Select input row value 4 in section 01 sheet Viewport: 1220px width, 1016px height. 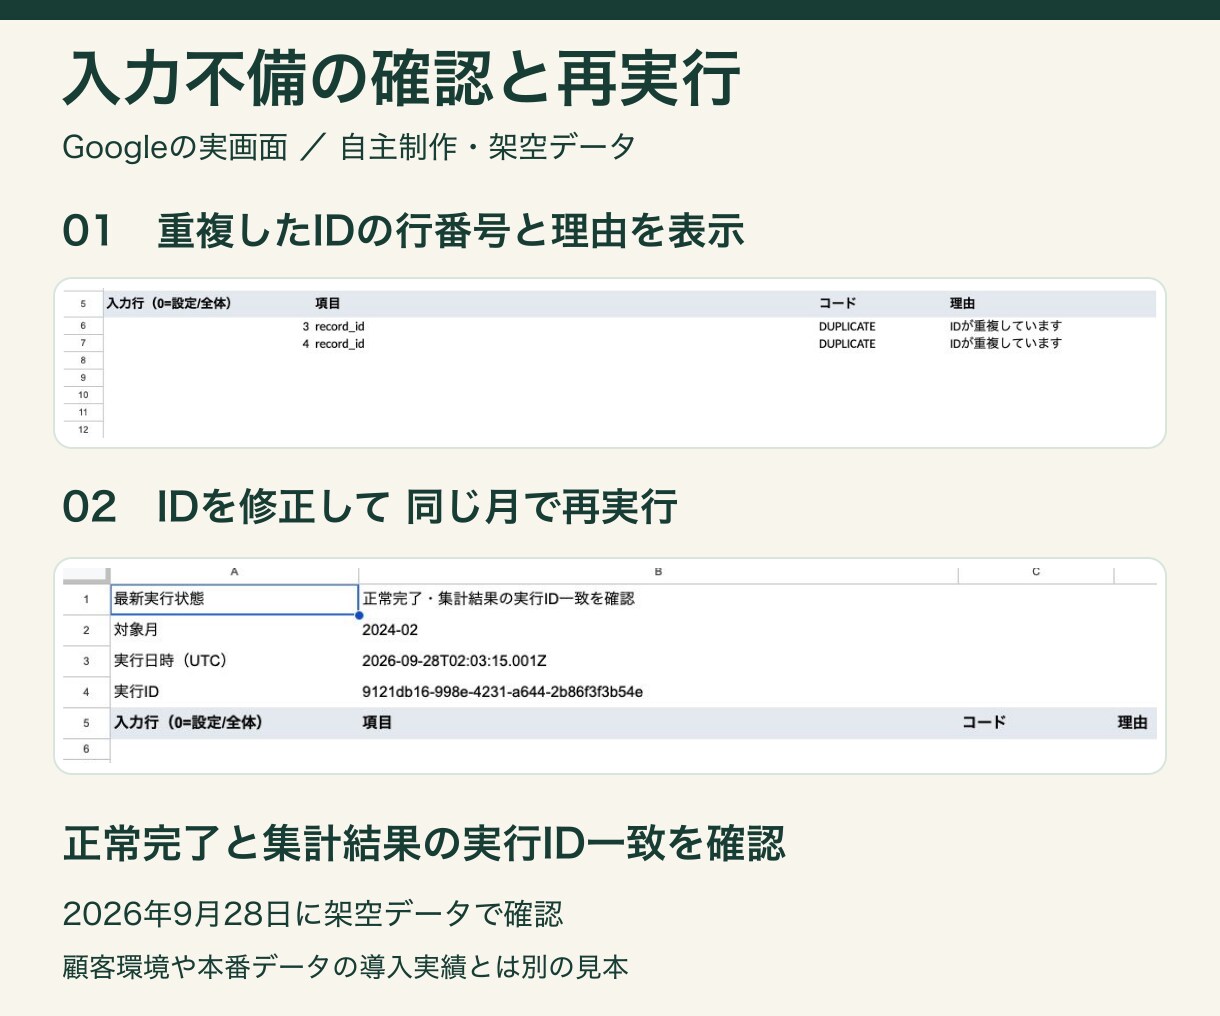click(306, 344)
